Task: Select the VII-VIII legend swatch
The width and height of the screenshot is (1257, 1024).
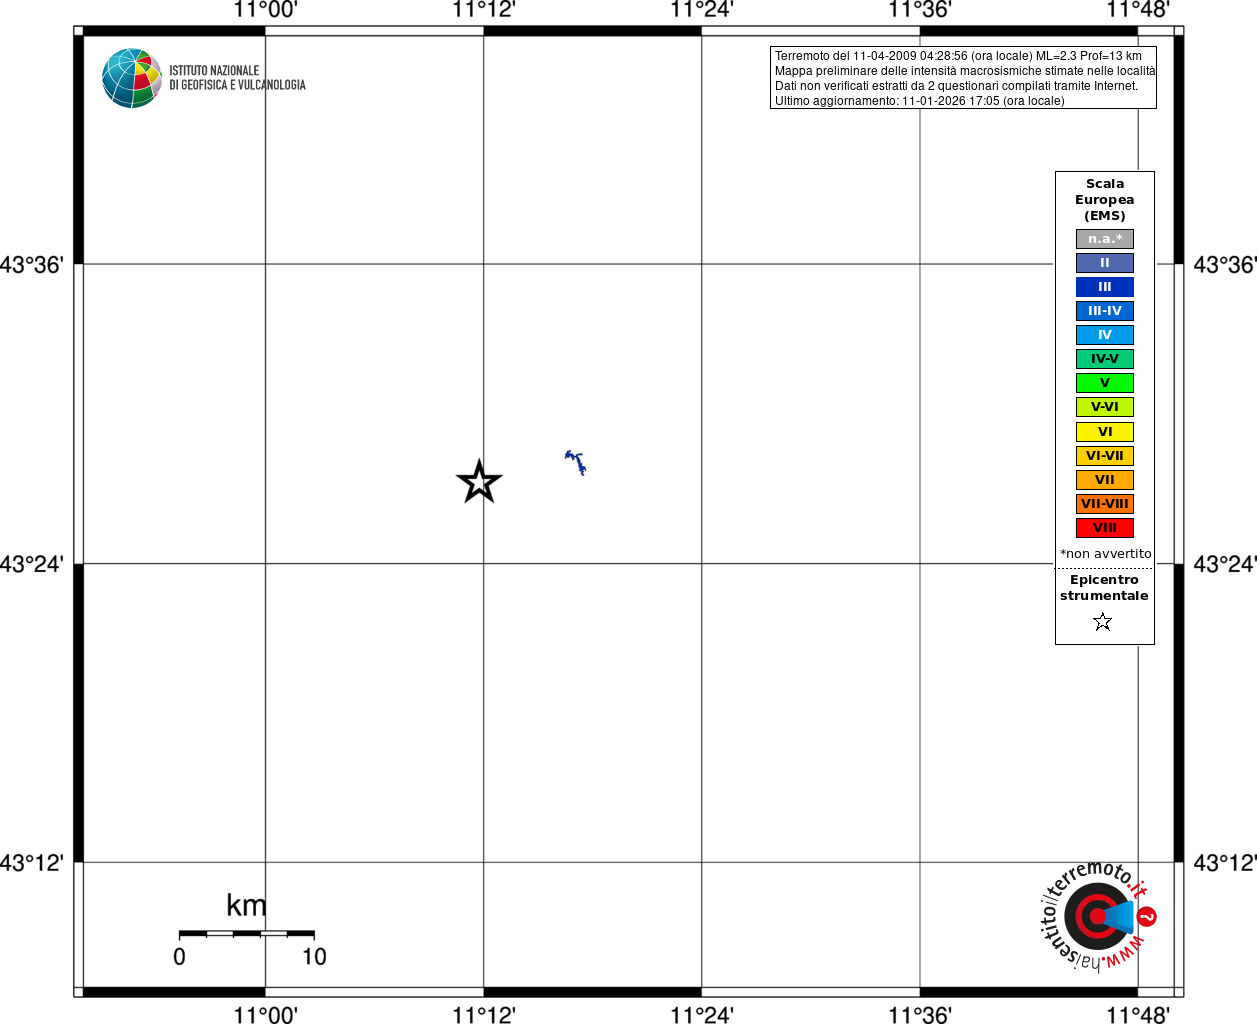Action: 1105,504
